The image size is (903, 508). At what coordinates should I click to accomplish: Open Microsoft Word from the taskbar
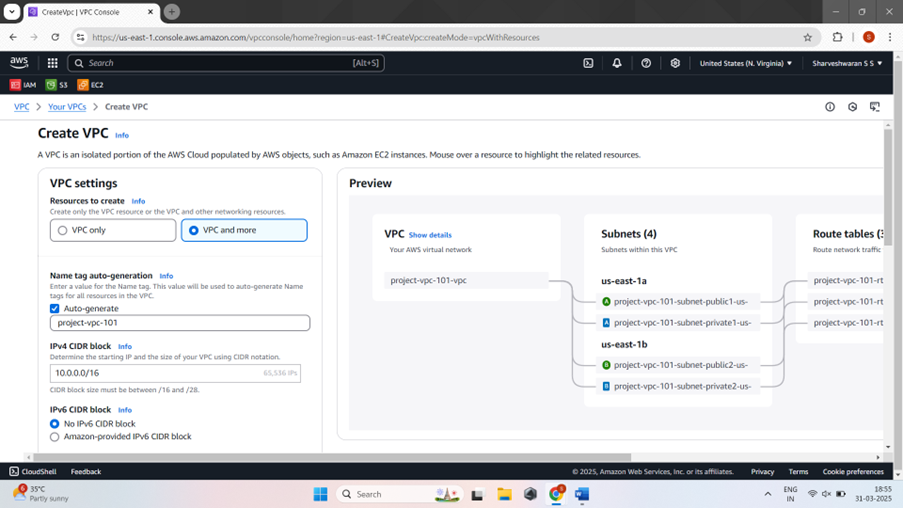pos(582,494)
